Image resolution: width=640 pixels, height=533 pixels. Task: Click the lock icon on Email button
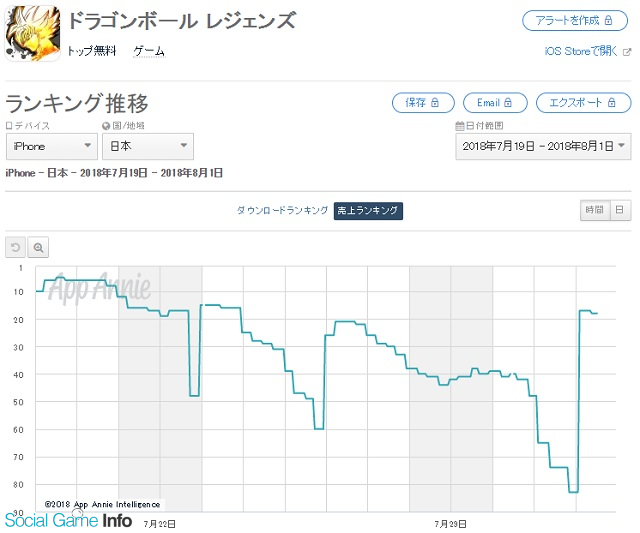click(x=507, y=102)
